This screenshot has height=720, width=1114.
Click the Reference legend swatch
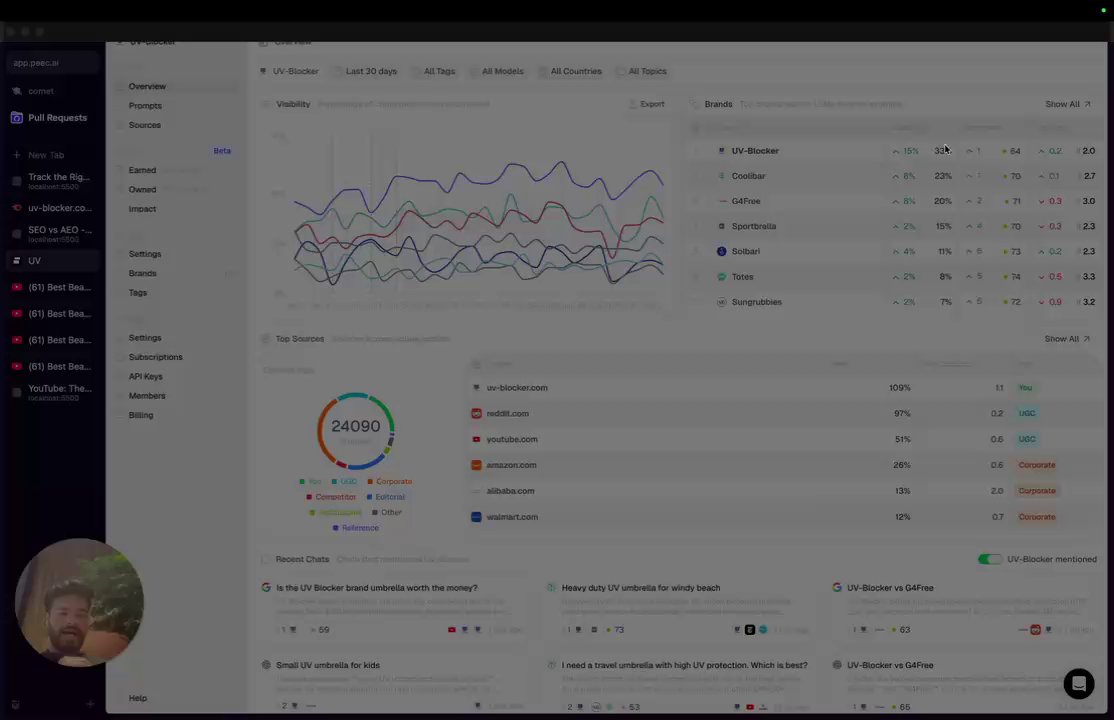335,528
